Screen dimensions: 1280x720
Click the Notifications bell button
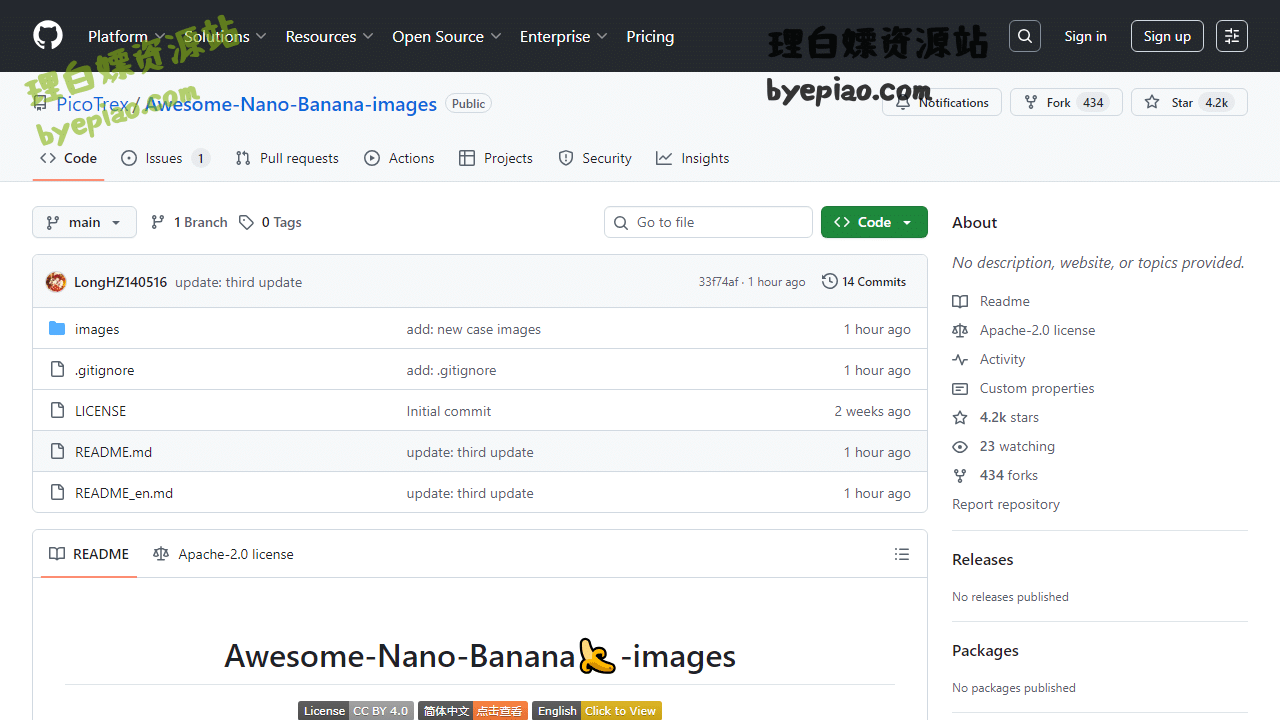(942, 102)
